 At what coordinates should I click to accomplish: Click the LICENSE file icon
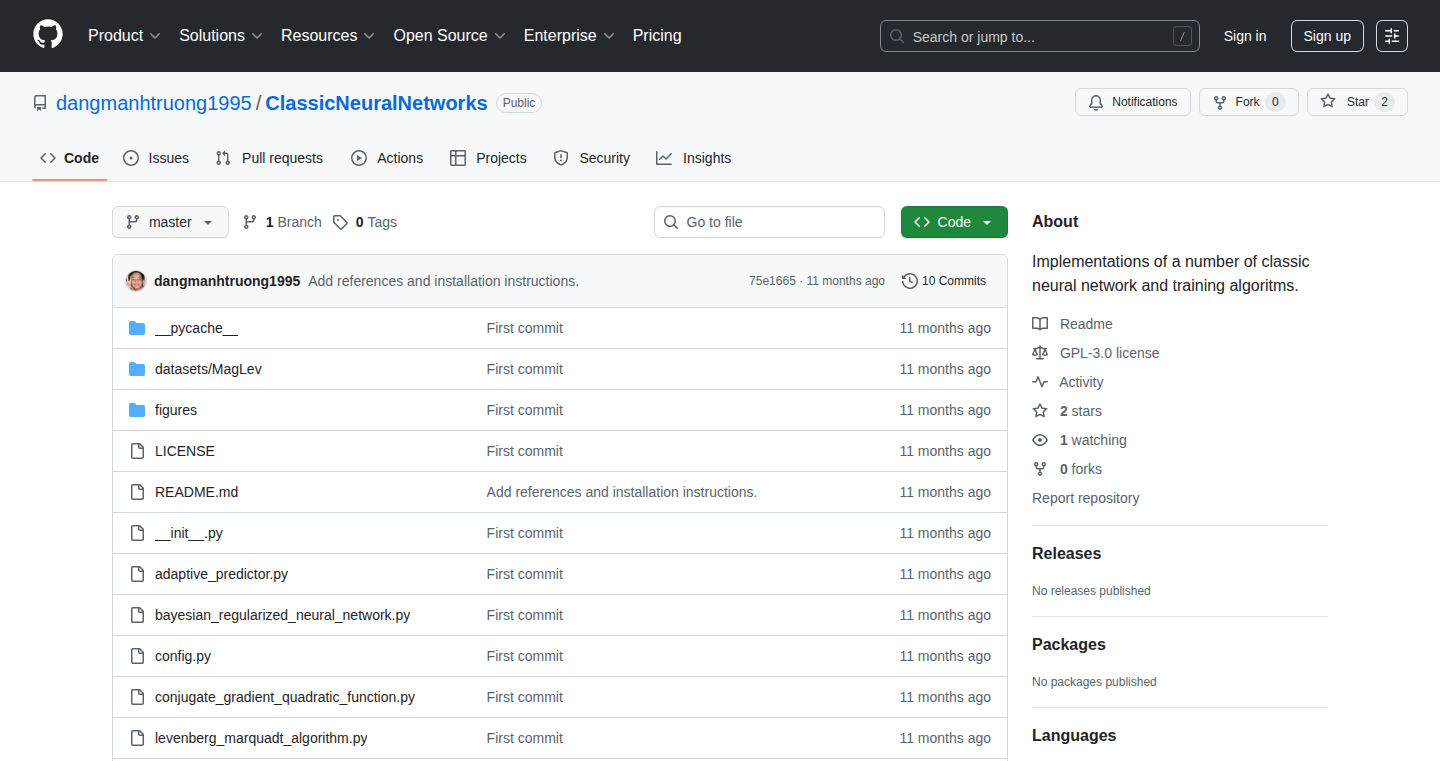pyautogui.click(x=137, y=451)
